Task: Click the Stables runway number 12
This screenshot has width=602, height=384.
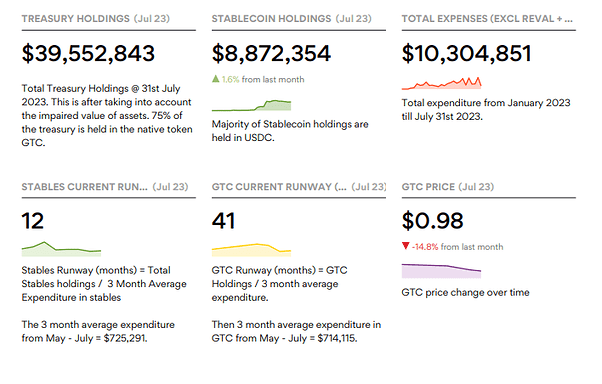Action: 33,221
